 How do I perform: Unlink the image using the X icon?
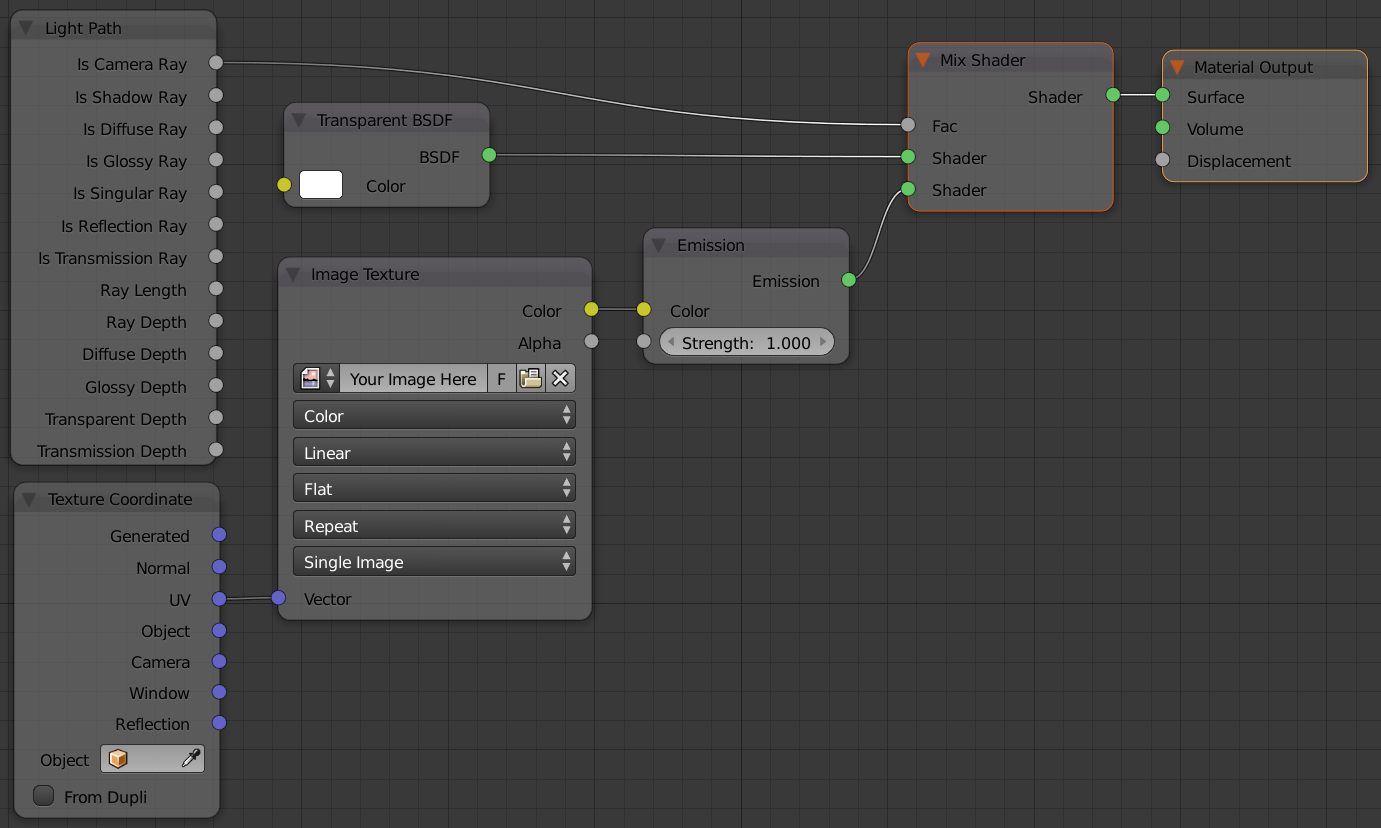point(560,378)
